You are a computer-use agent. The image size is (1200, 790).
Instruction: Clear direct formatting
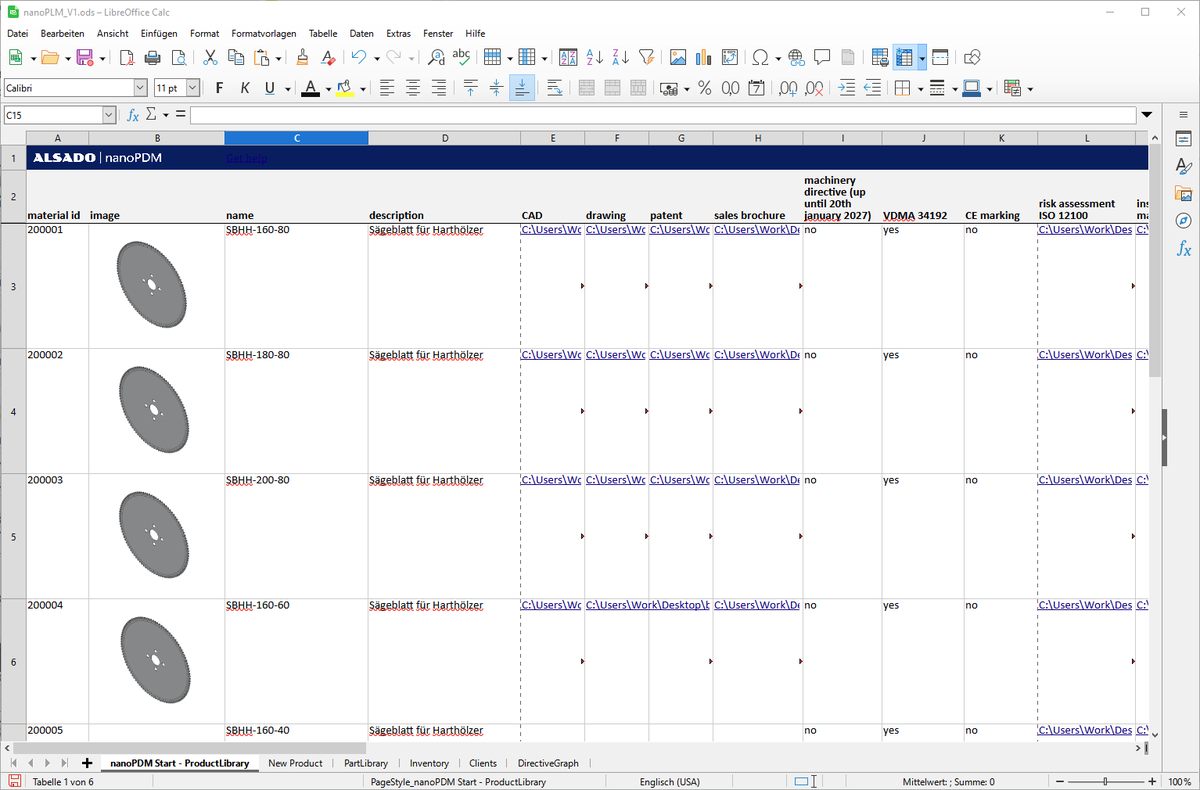pyautogui.click(x=328, y=58)
